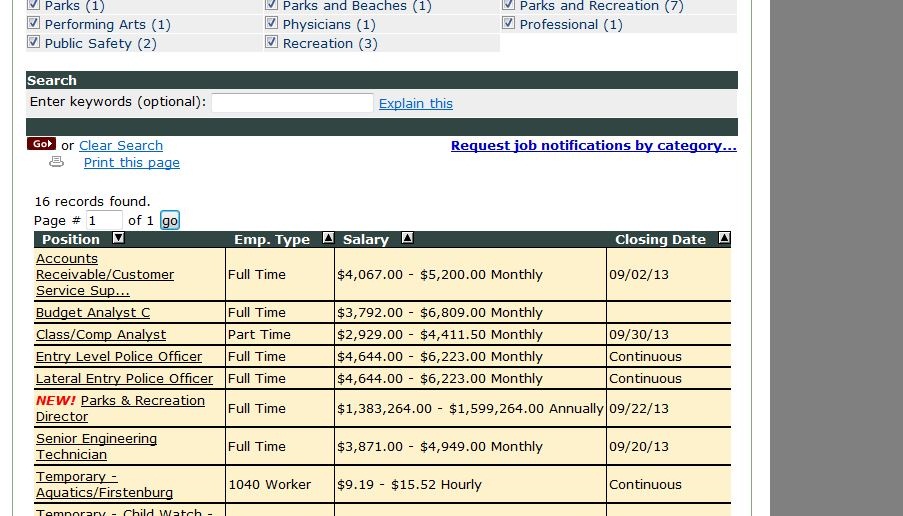The width and height of the screenshot is (903, 516).
Task: Click salary $9.19 - $15.52 Hourly
Action: pos(409,485)
